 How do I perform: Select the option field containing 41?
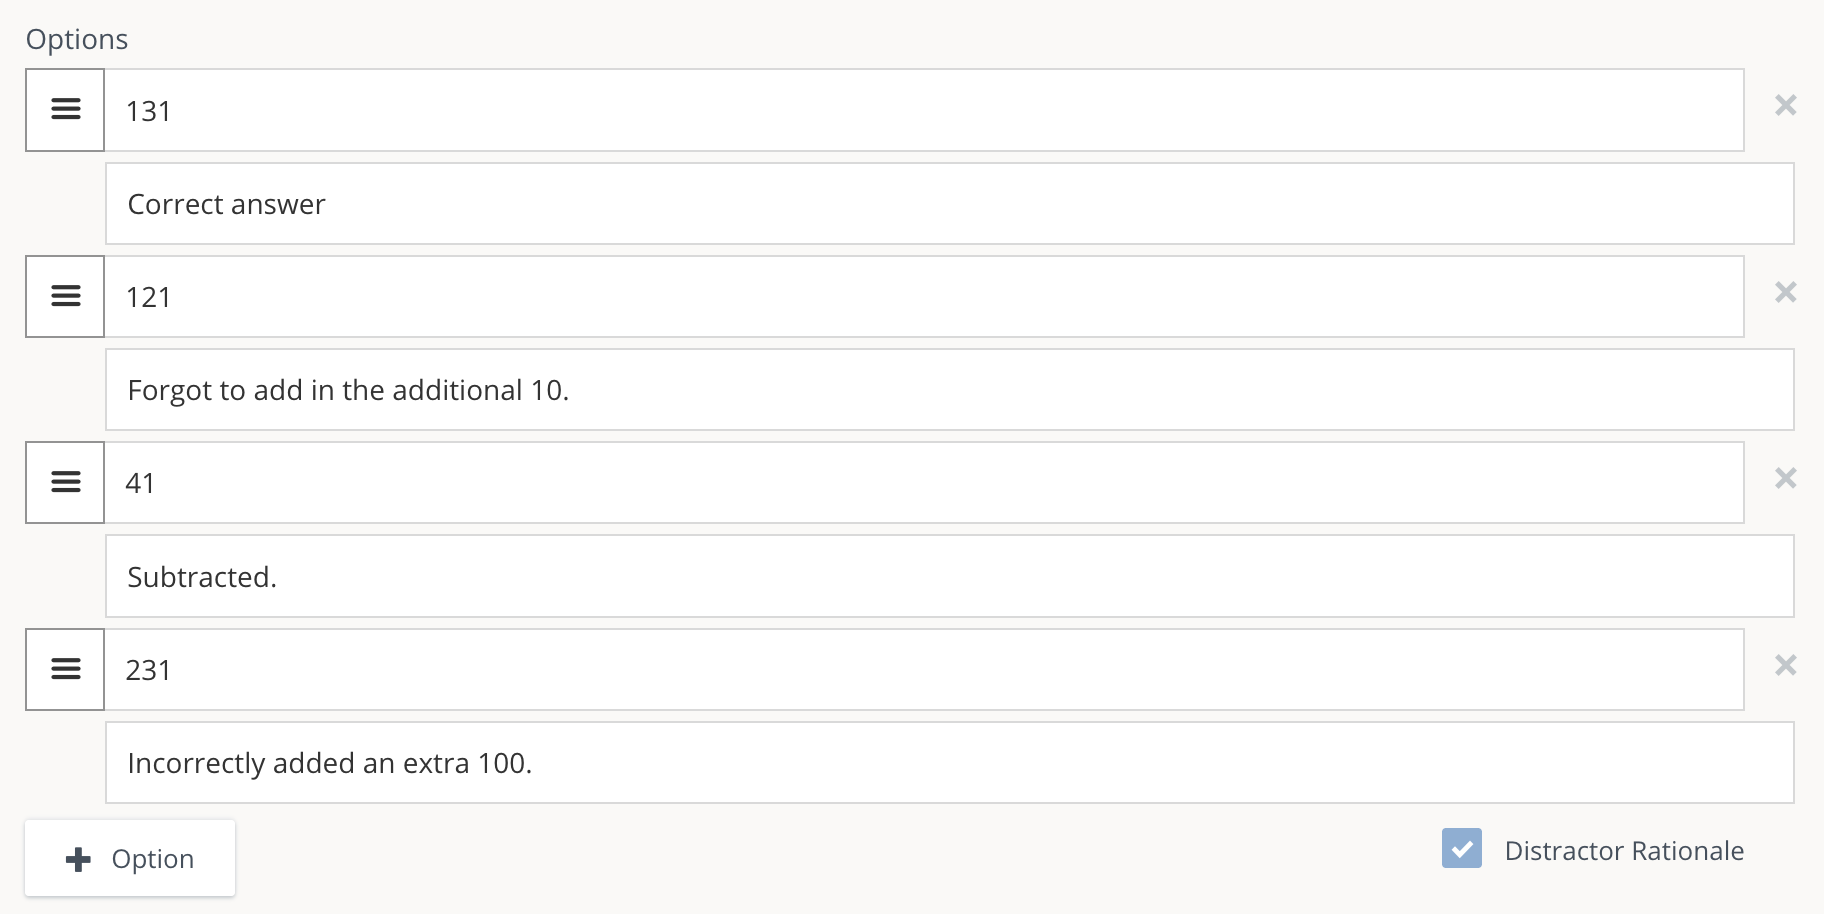click(x=900, y=482)
